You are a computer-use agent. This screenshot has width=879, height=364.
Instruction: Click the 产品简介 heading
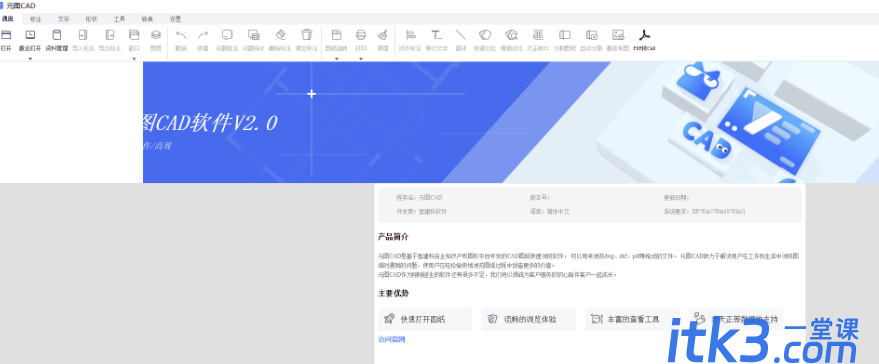pyautogui.click(x=394, y=237)
